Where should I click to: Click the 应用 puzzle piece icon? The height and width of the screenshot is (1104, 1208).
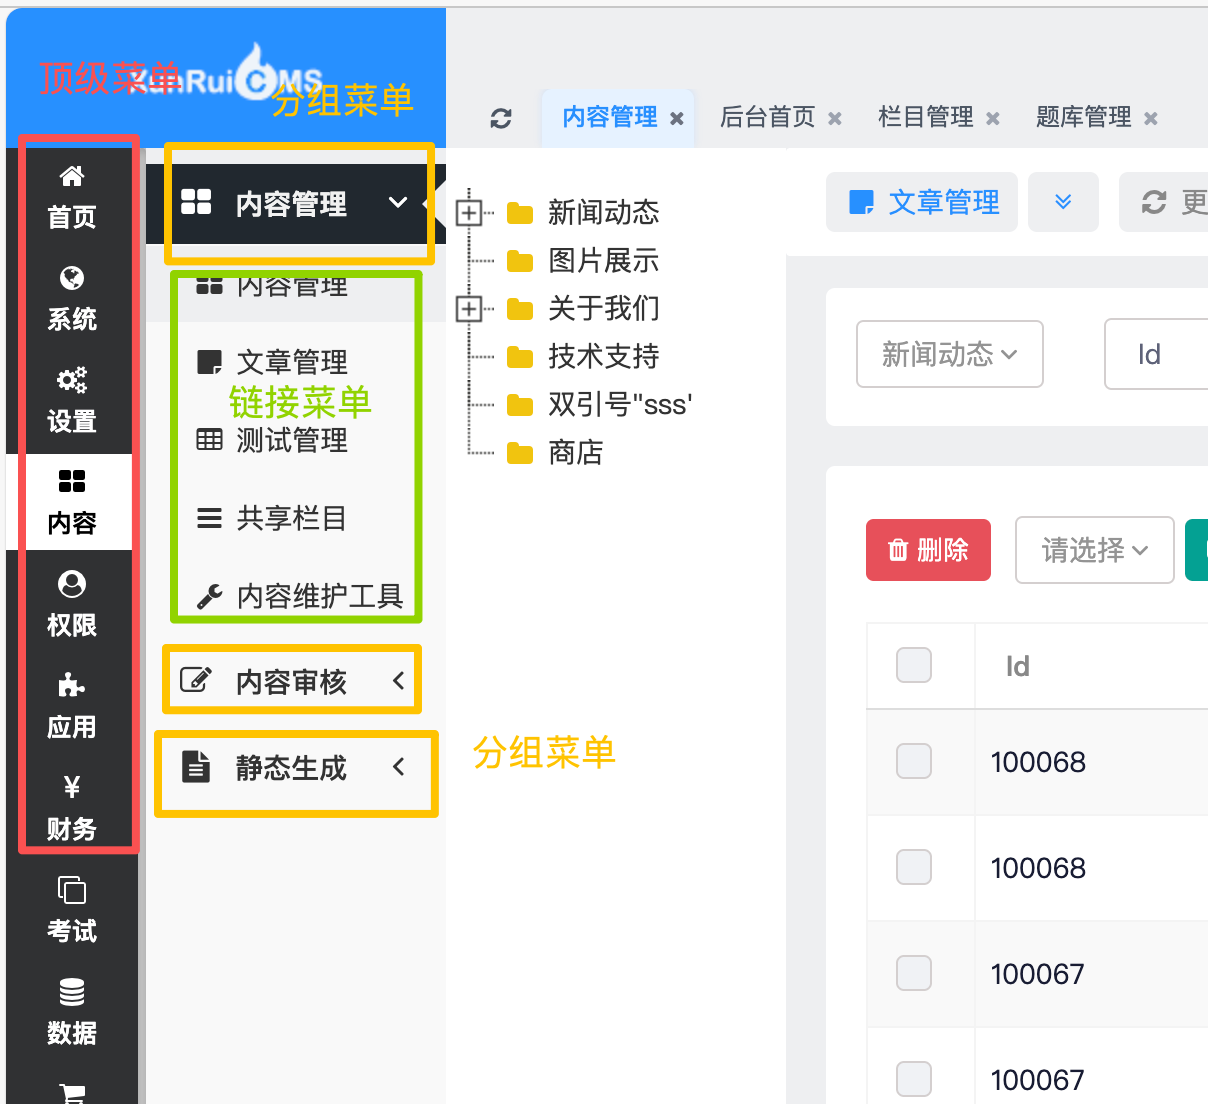coord(72,686)
